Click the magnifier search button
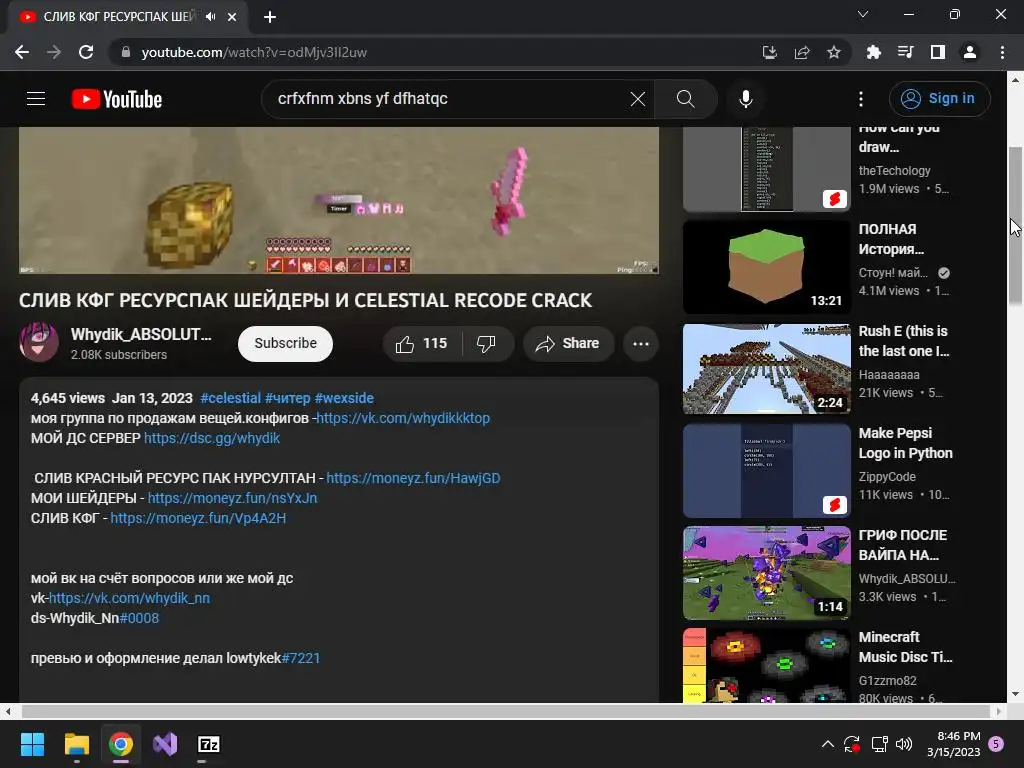The image size is (1024, 768). (685, 99)
